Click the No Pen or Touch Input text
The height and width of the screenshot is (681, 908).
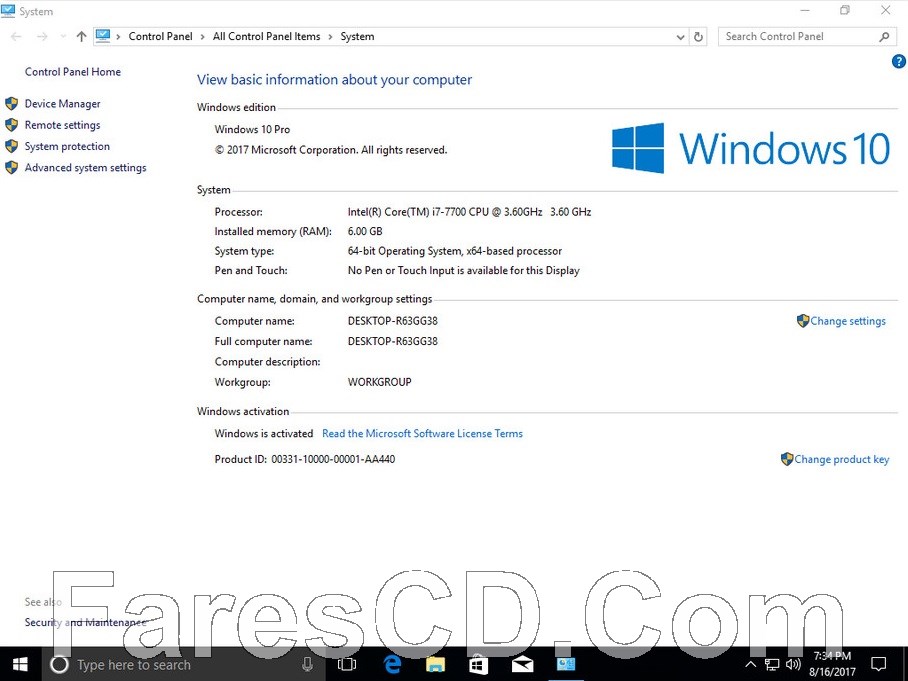(463, 270)
